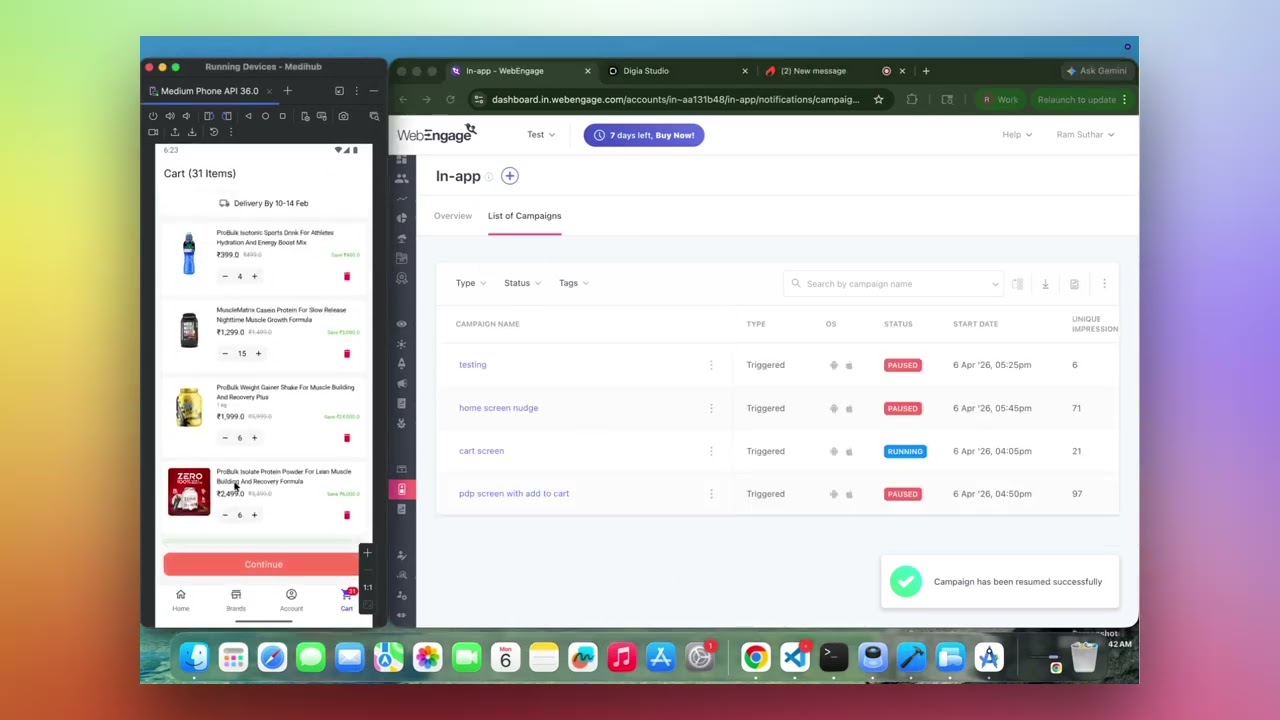Open the Home tab in the phone app
The width and height of the screenshot is (1280, 720).
[x=180, y=600]
